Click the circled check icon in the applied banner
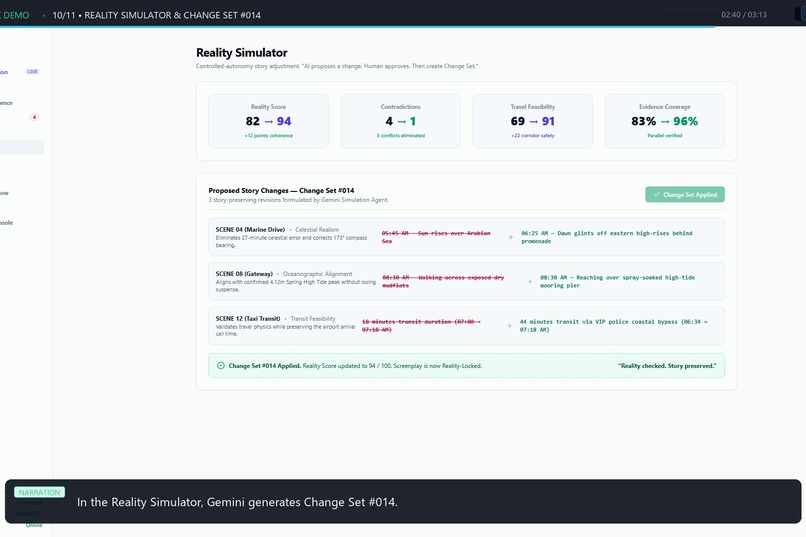The width and height of the screenshot is (806, 537). (x=221, y=366)
